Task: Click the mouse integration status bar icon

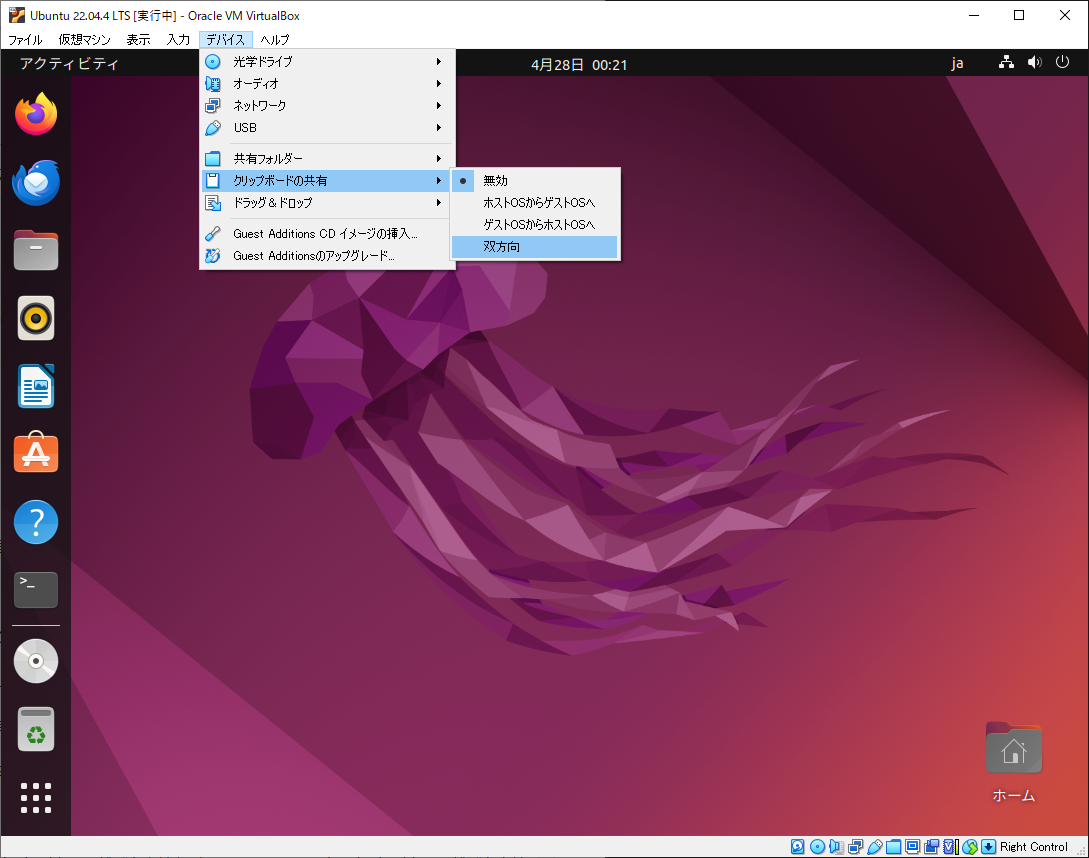Action: 970,846
